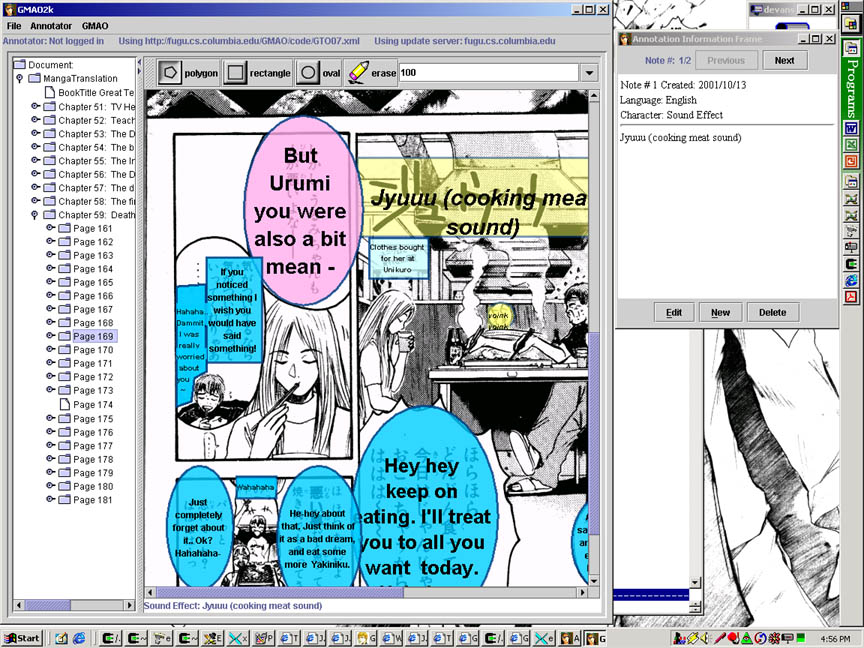Click the split-pane collapse arrow beside the tree
Screen dimensions: 864x648
[139, 62]
